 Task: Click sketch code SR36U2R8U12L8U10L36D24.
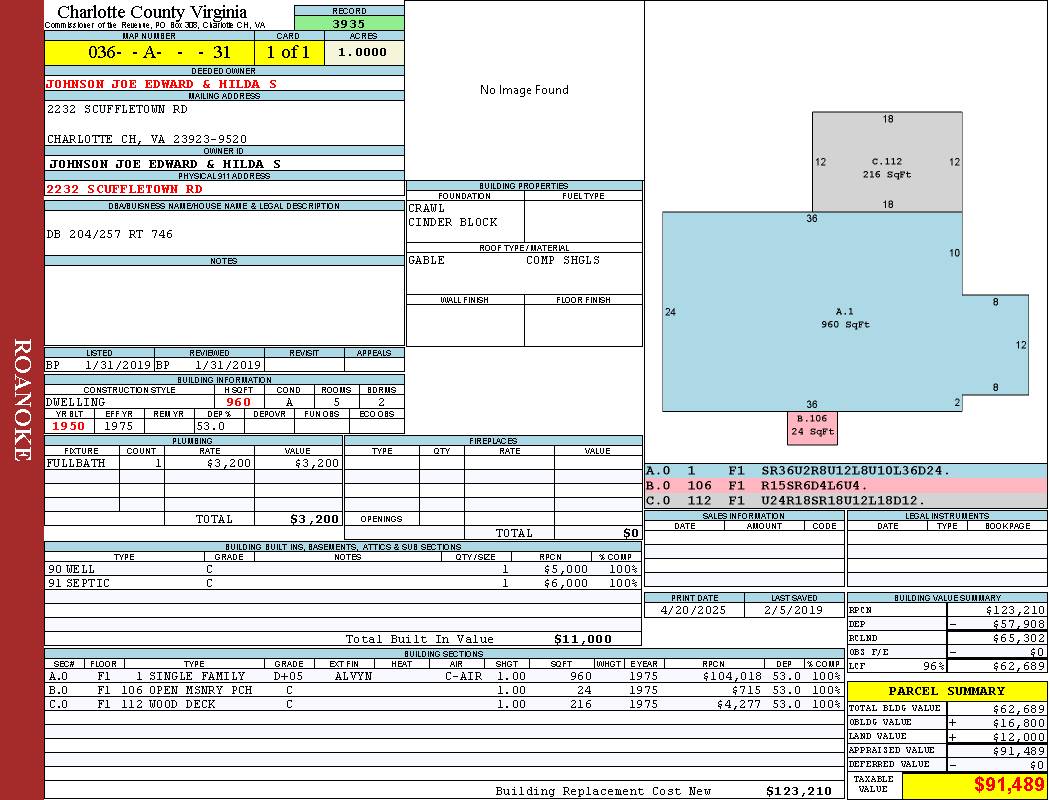coord(855,471)
